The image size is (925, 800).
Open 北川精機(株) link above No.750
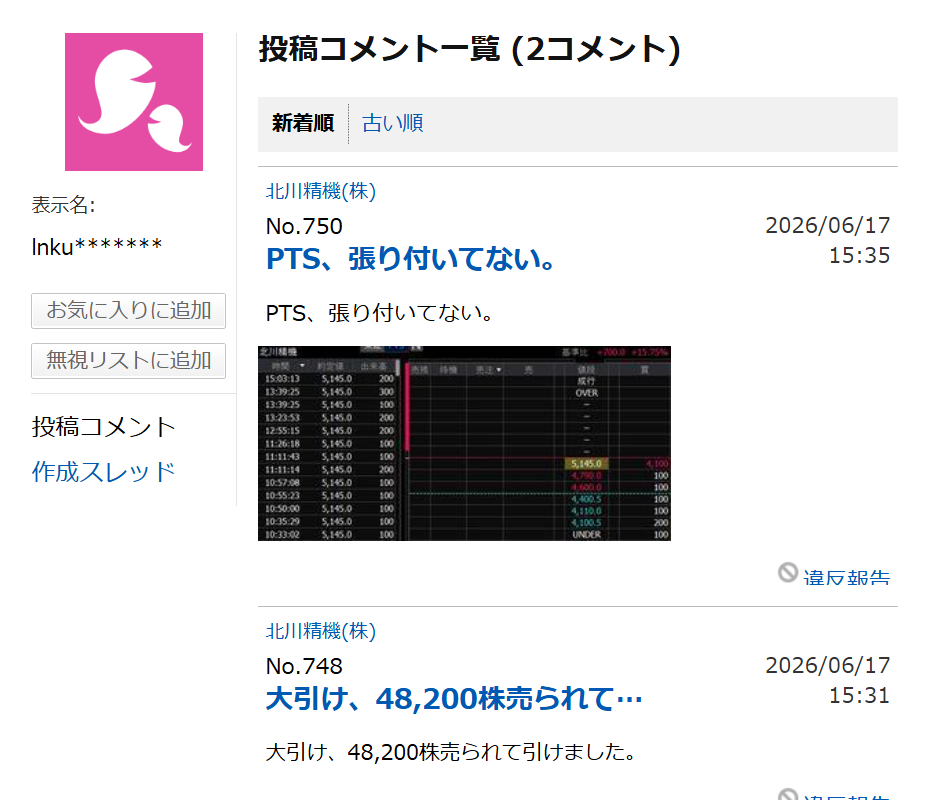pyautogui.click(x=321, y=191)
